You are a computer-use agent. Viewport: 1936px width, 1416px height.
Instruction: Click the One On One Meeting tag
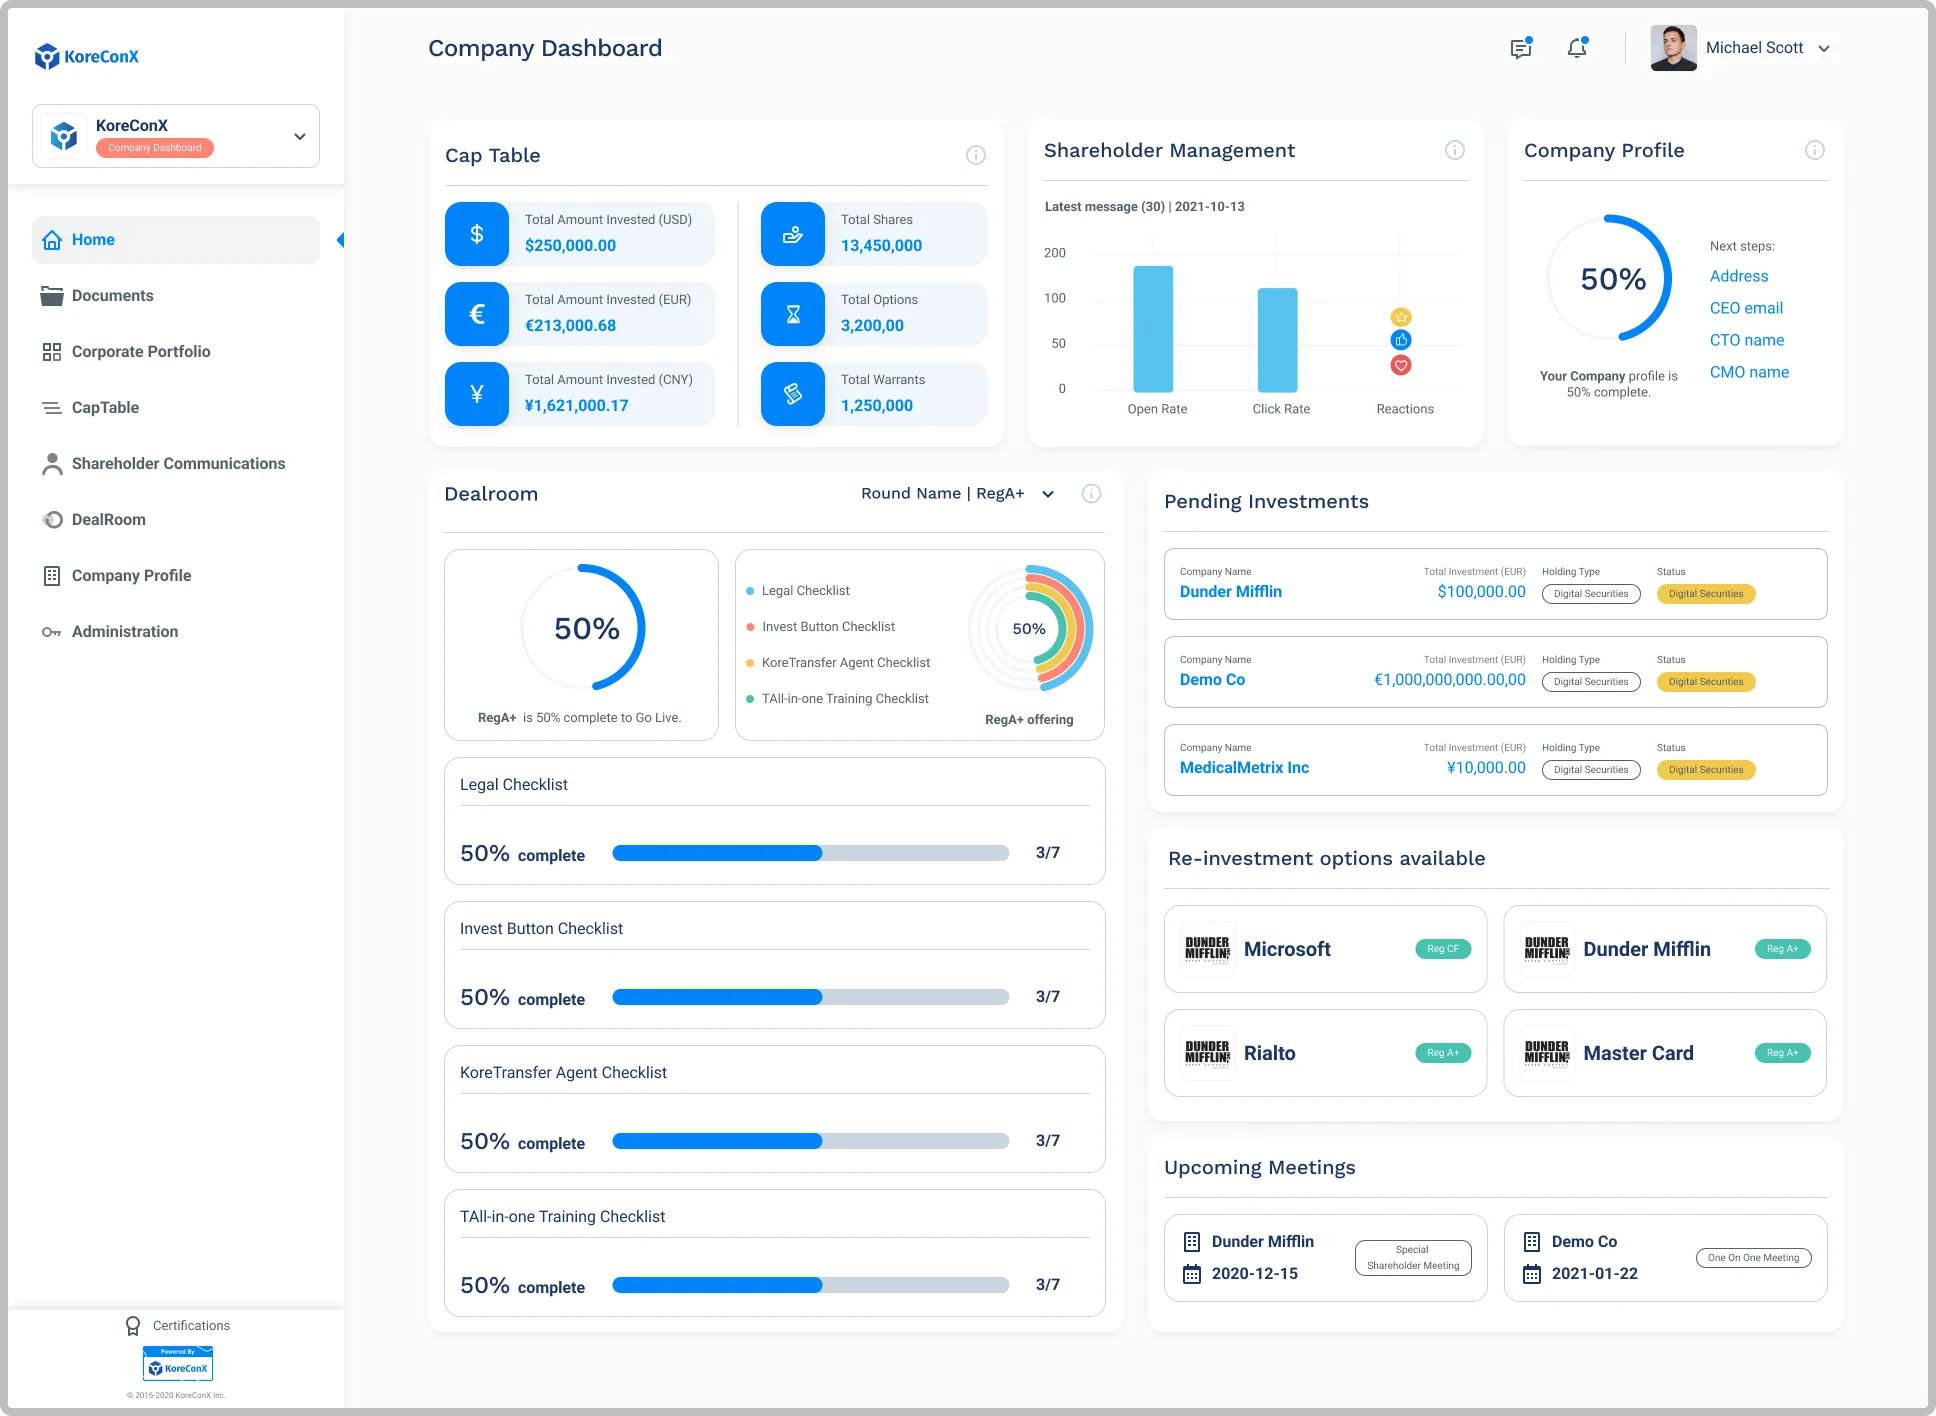[x=1753, y=1258]
